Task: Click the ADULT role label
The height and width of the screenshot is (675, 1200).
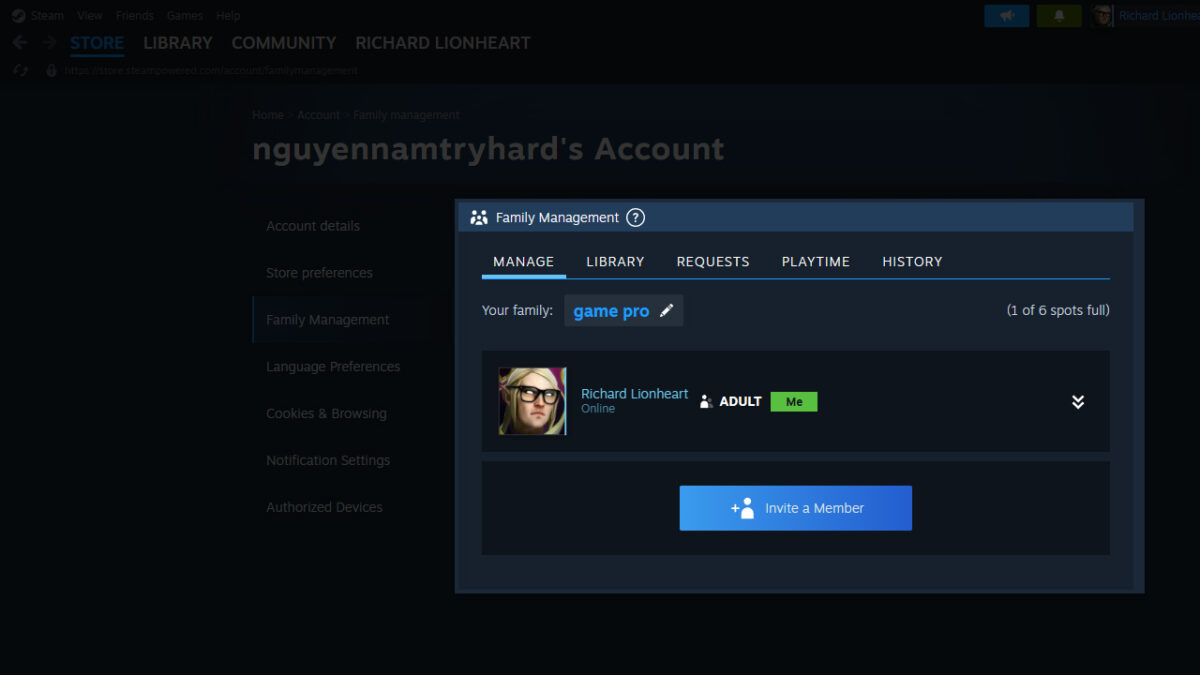Action: 741,401
